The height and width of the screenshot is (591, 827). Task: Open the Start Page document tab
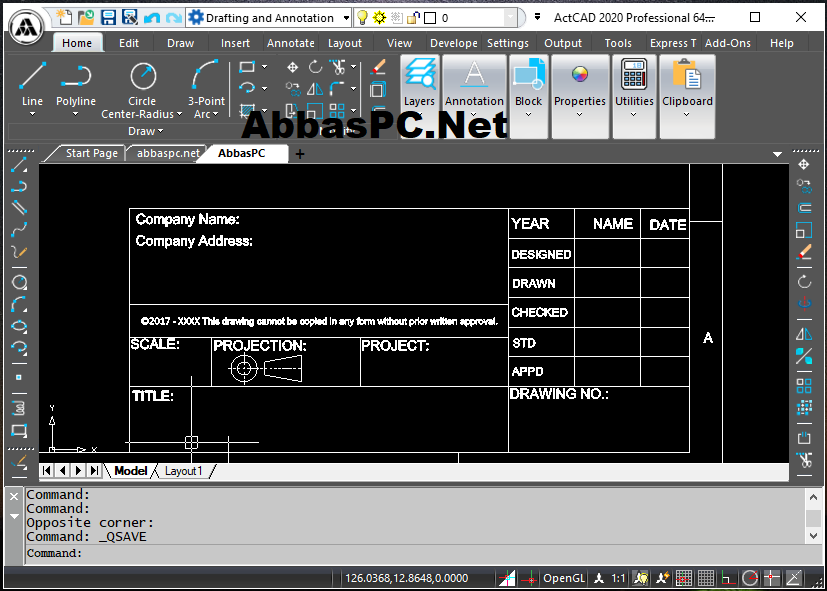[x=91, y=153]
